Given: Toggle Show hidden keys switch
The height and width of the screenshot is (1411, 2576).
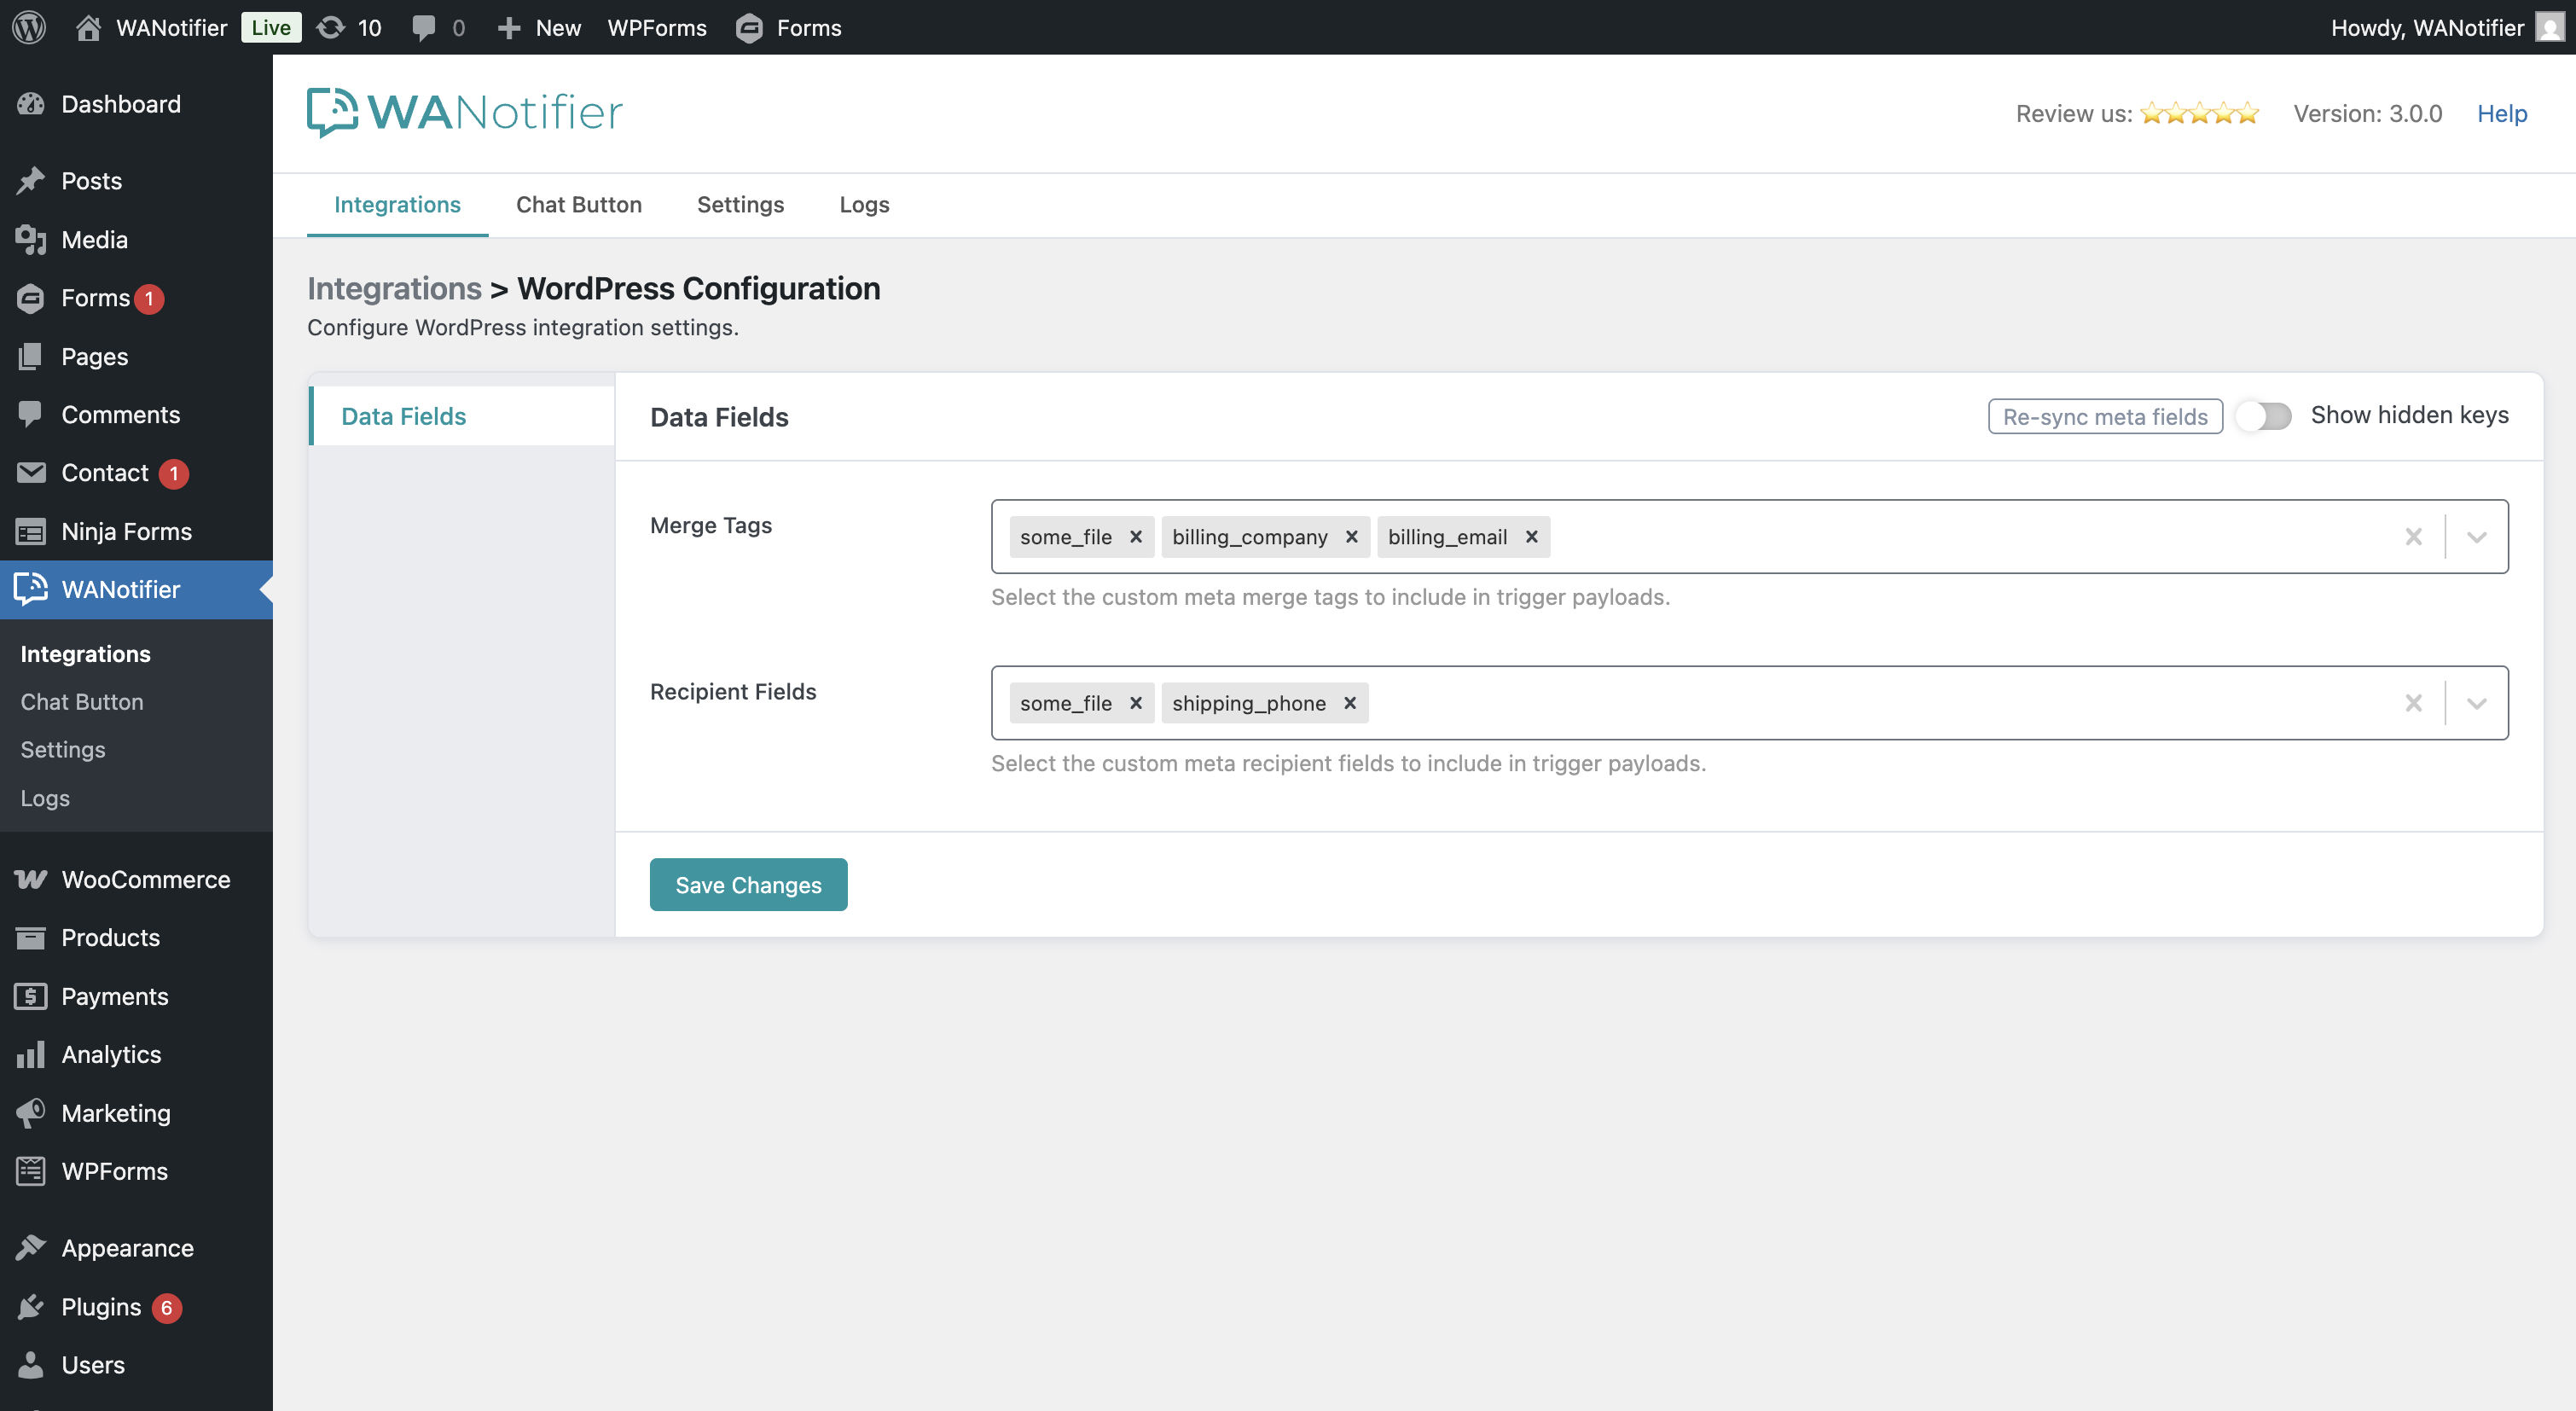Looking at the screenshot, I should pos(2263,416).
